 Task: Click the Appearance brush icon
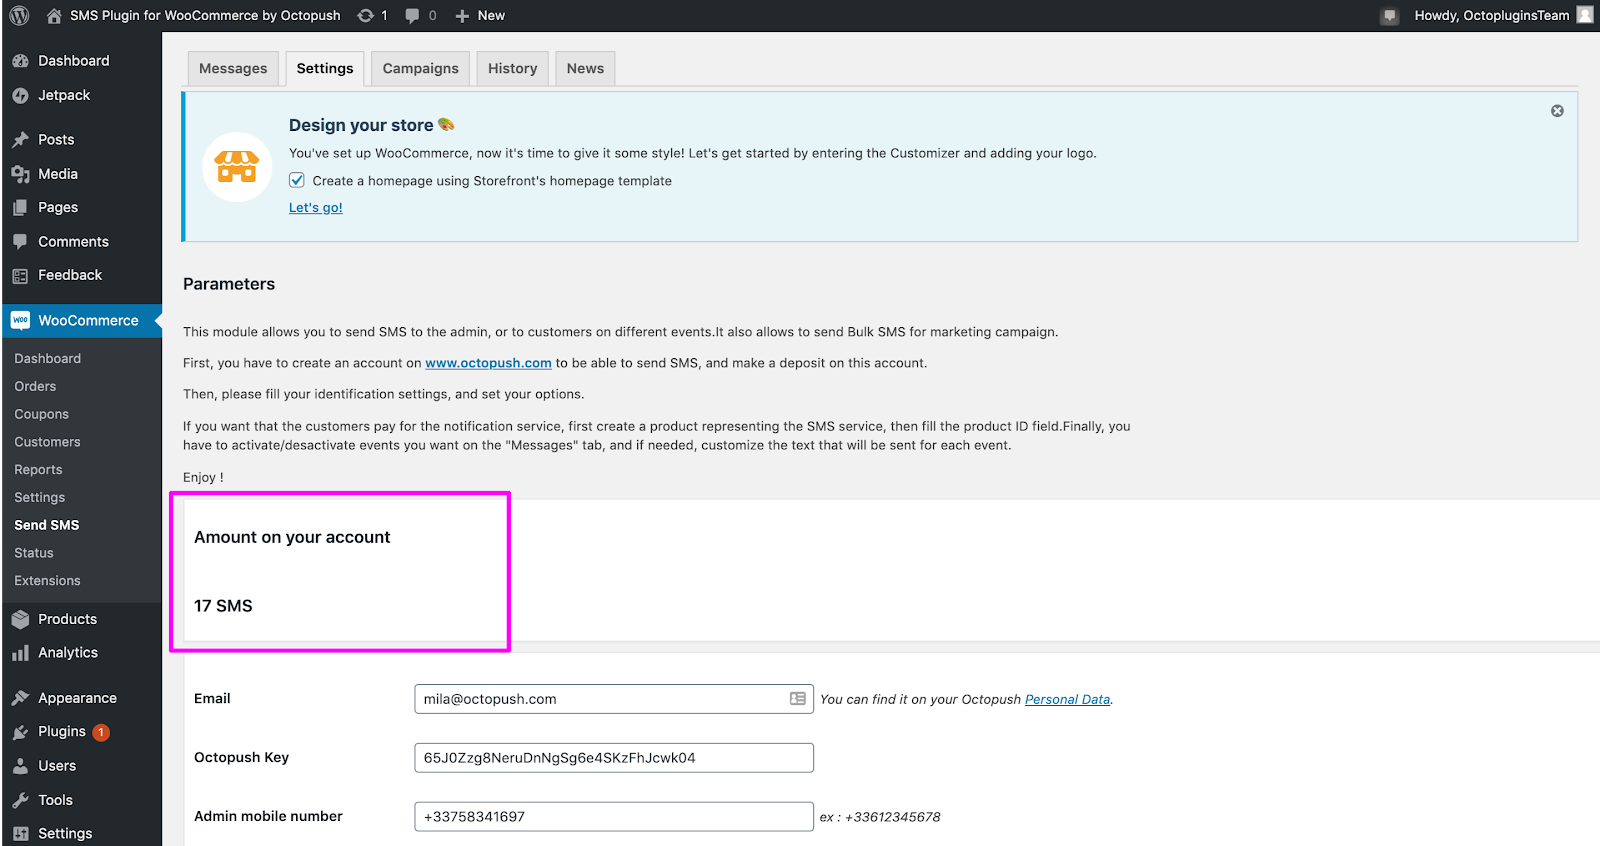(x=20, y=698)
